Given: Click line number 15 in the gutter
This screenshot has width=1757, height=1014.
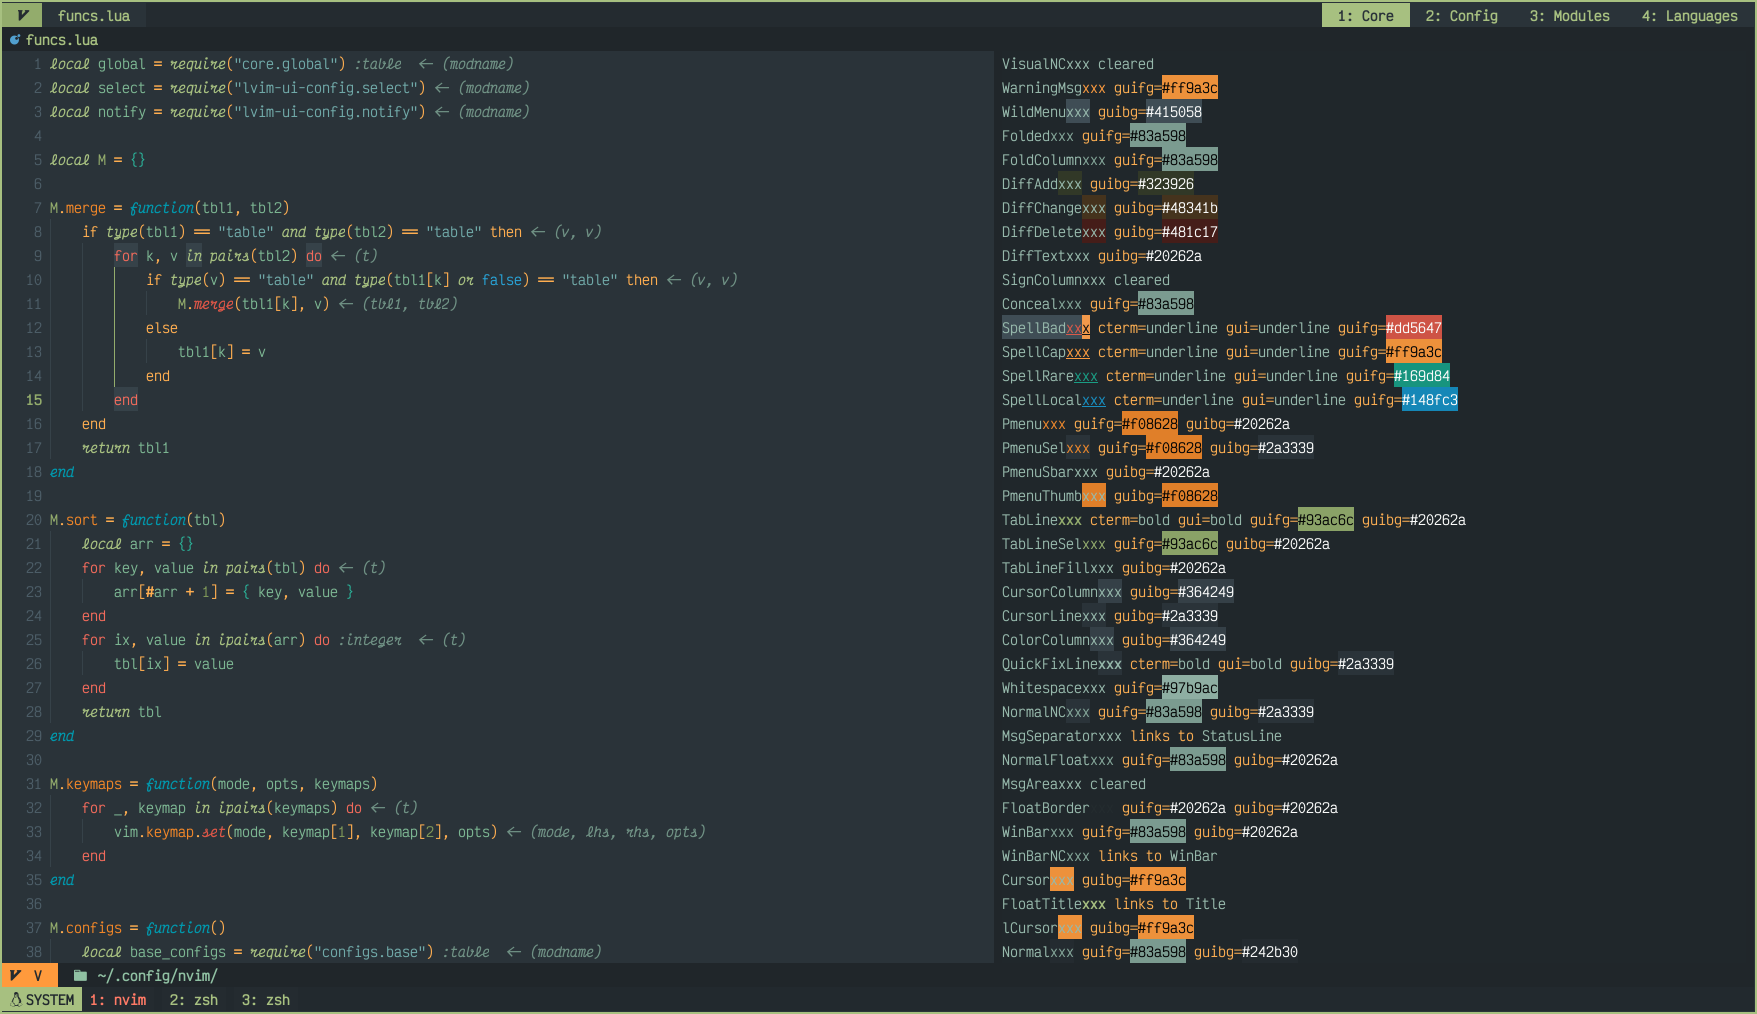Looking at the screenshot, I should click(34, 400).
